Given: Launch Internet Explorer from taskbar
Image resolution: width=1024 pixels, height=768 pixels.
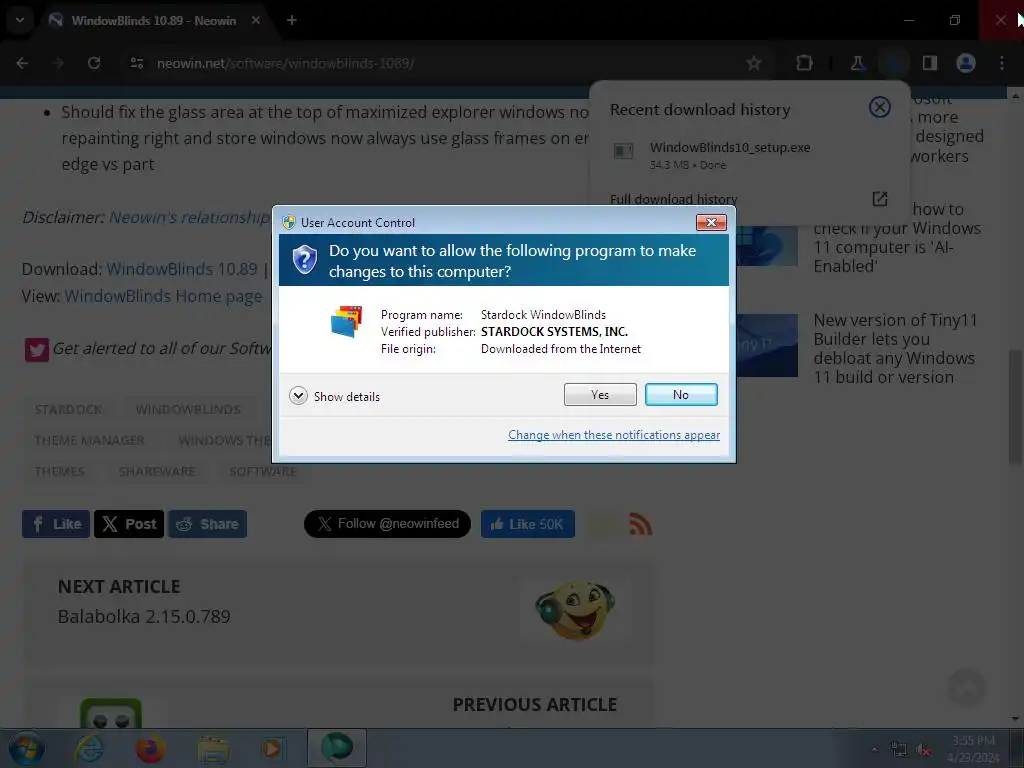Looking at the screenshot, I should pos(89,748).
